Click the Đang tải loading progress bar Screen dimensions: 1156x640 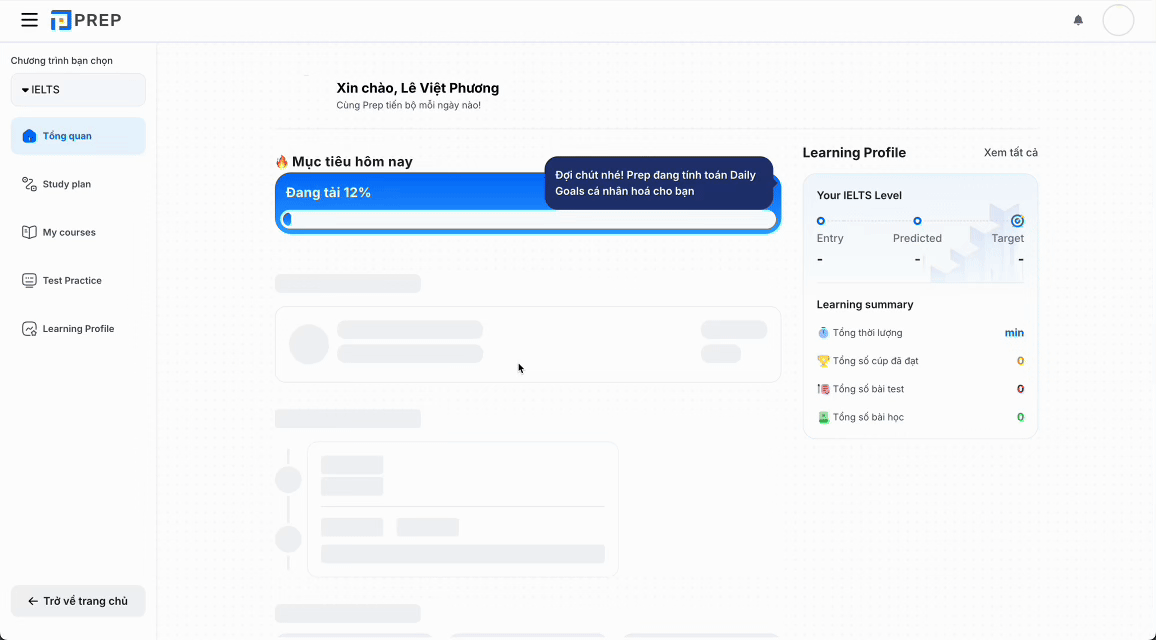pos(528,219)
